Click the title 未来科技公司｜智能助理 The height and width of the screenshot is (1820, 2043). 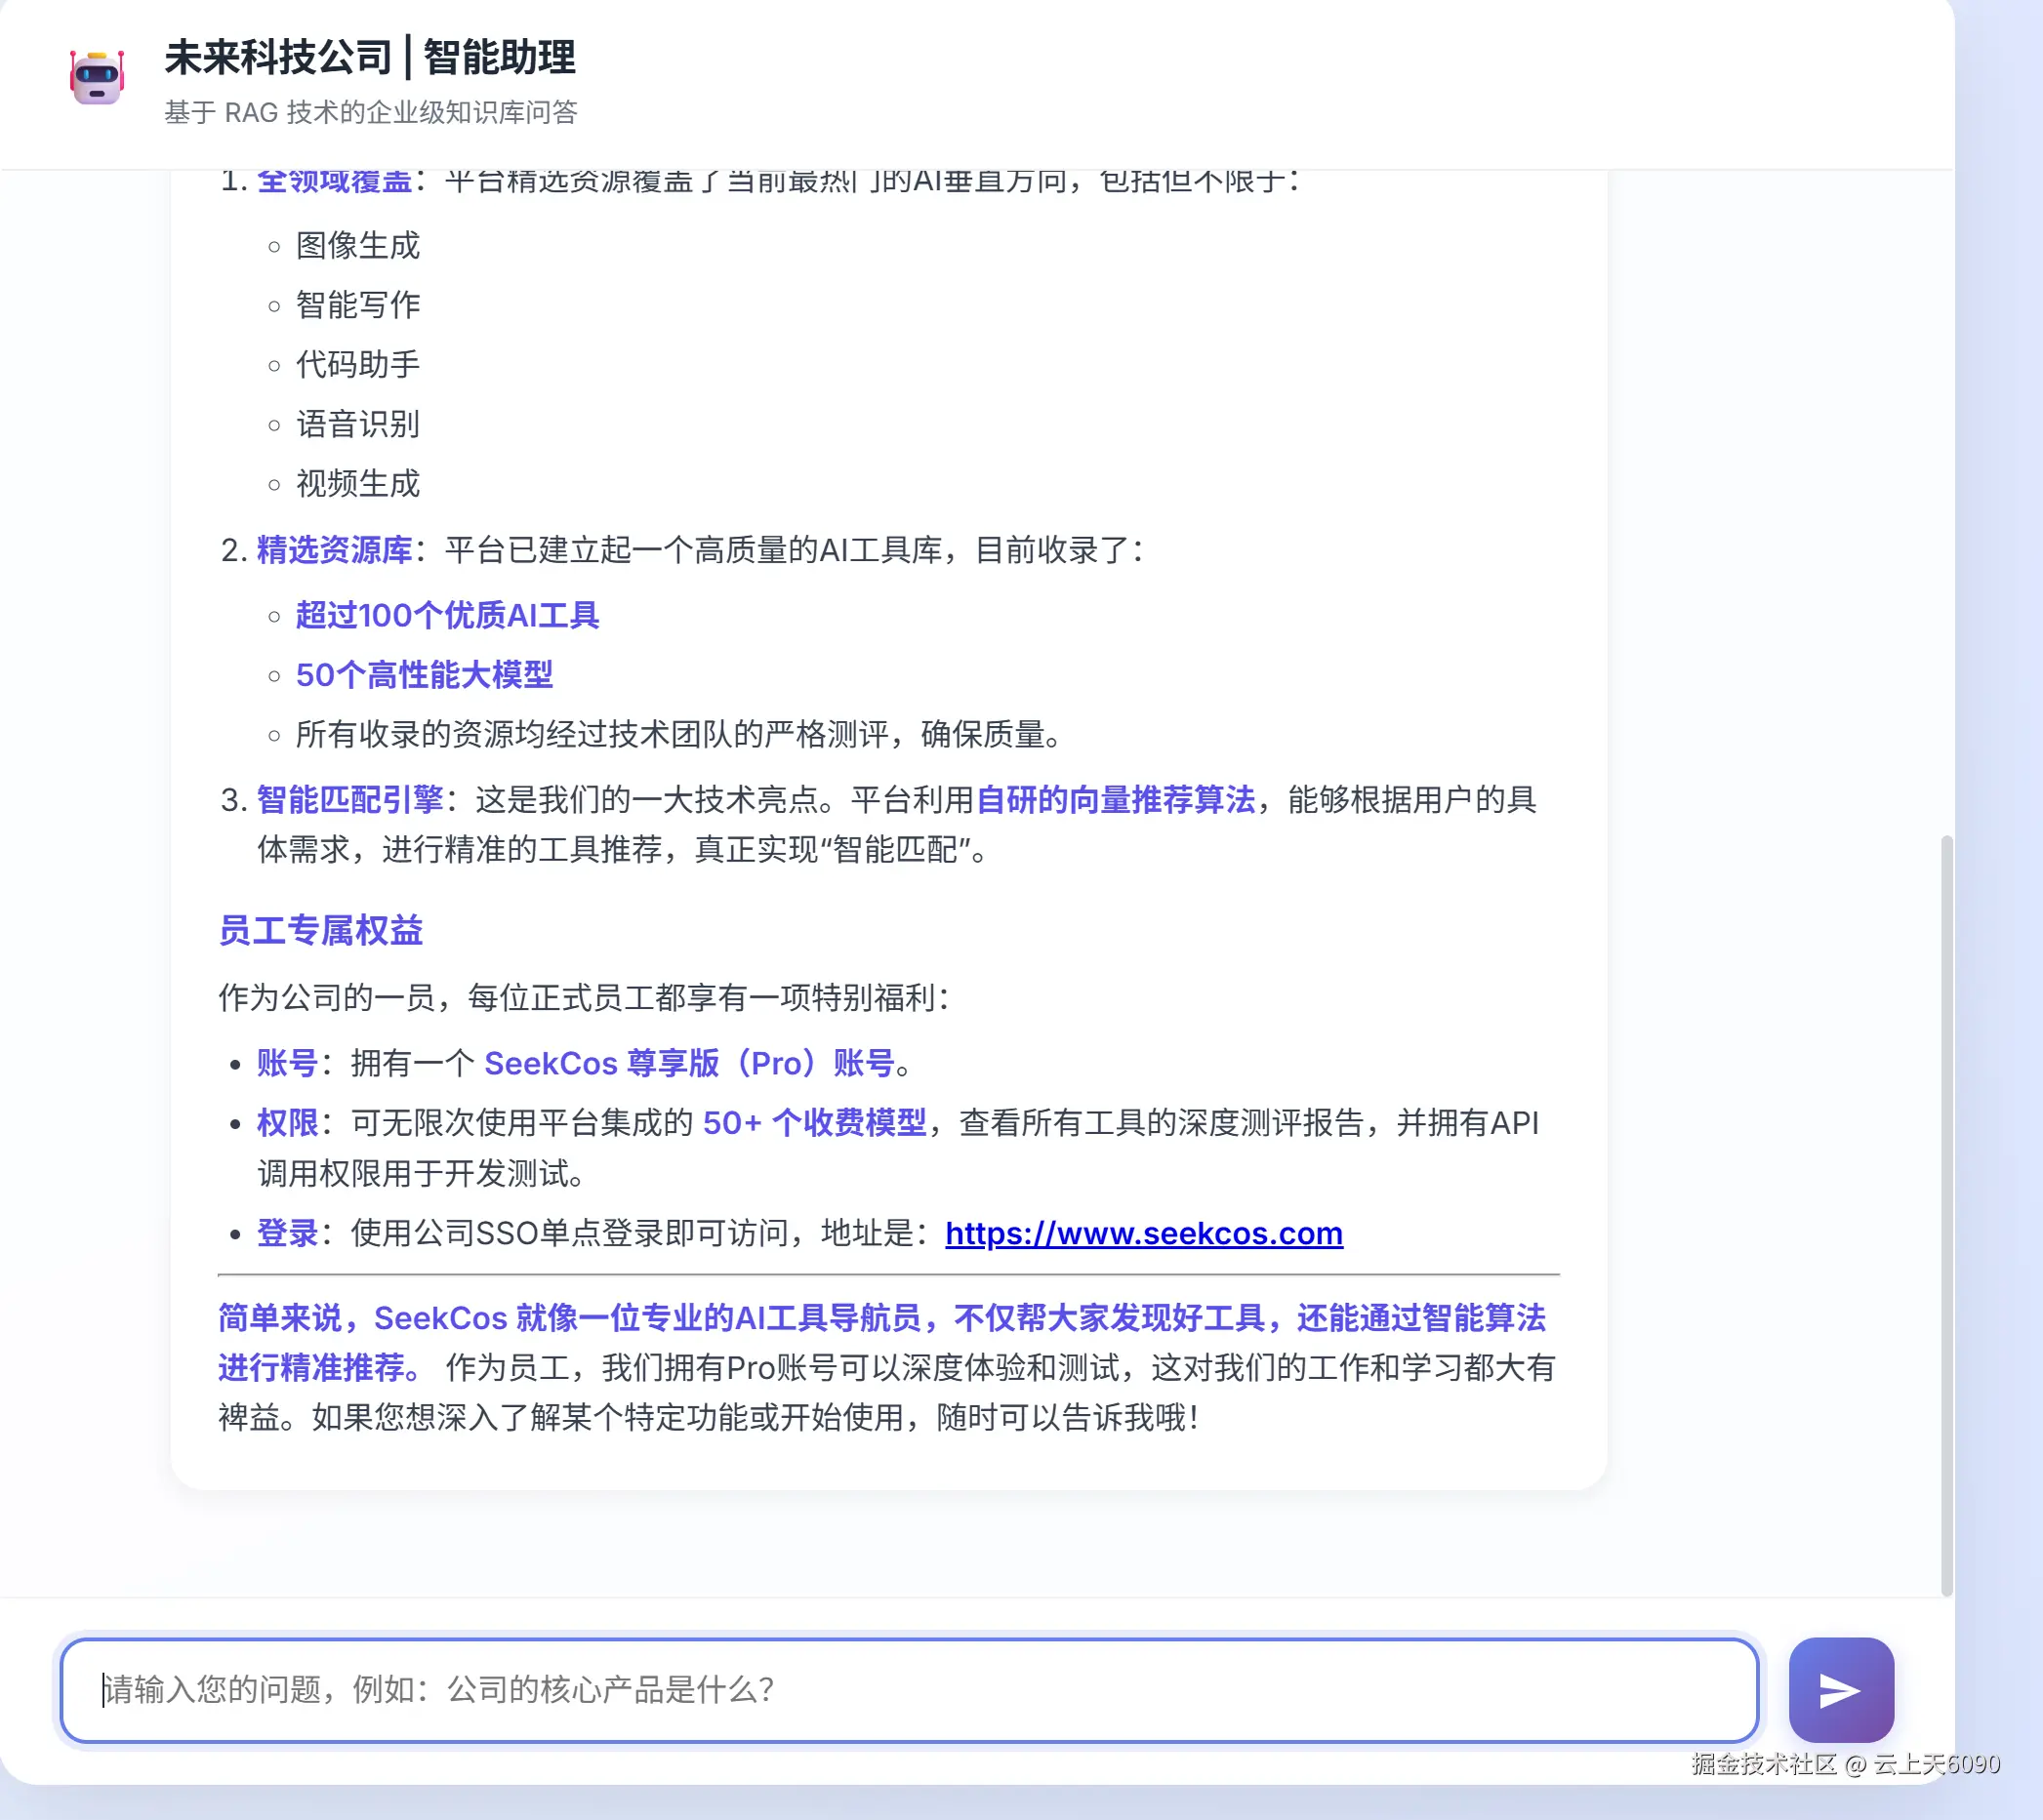pyautogui.click(x=370, y=57)
